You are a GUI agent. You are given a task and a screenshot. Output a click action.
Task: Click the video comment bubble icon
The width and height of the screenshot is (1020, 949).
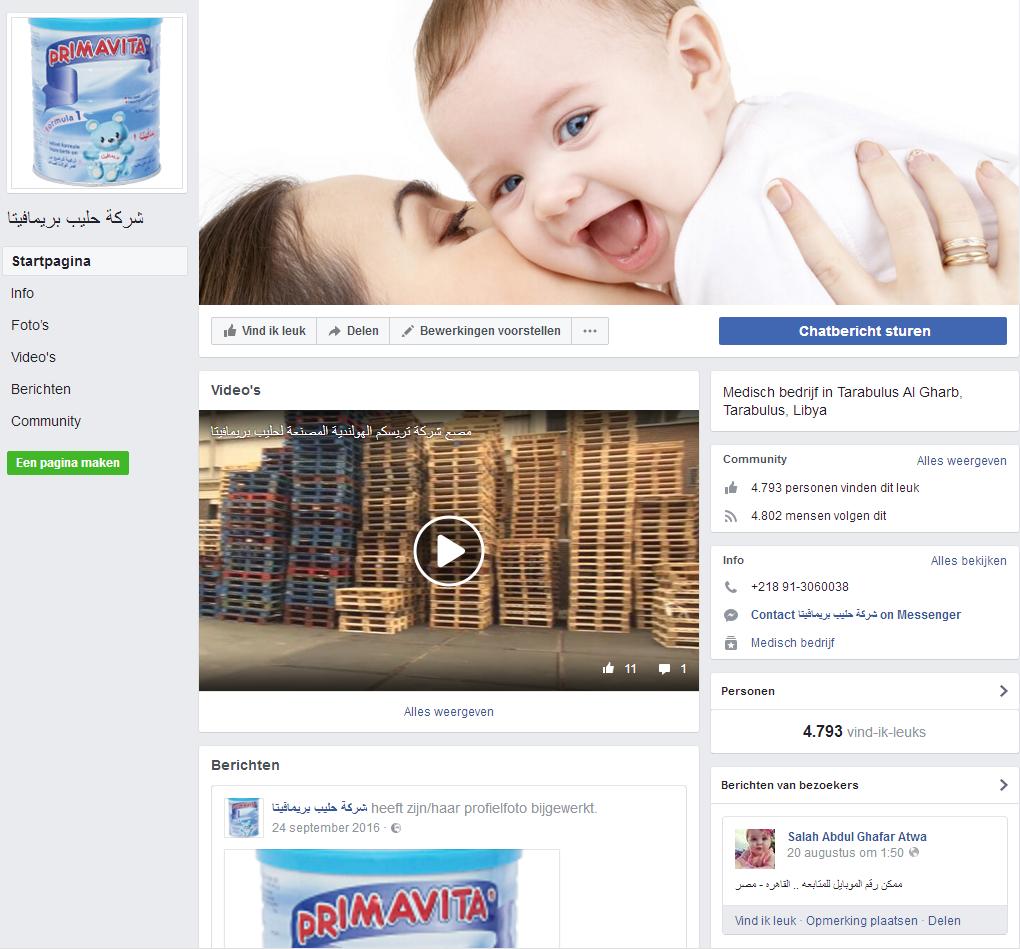pos(664,669)
